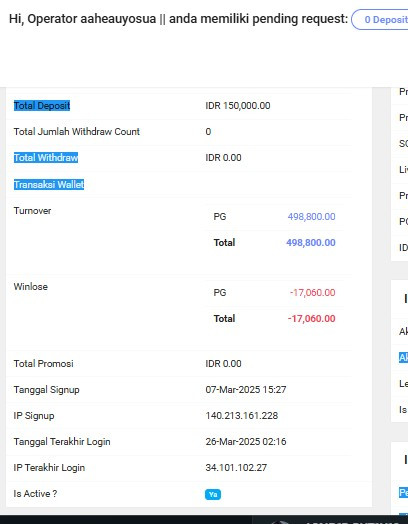408x524 pixels.
Task: Select the Transaksi Wallet label
Action: point(49,184)
